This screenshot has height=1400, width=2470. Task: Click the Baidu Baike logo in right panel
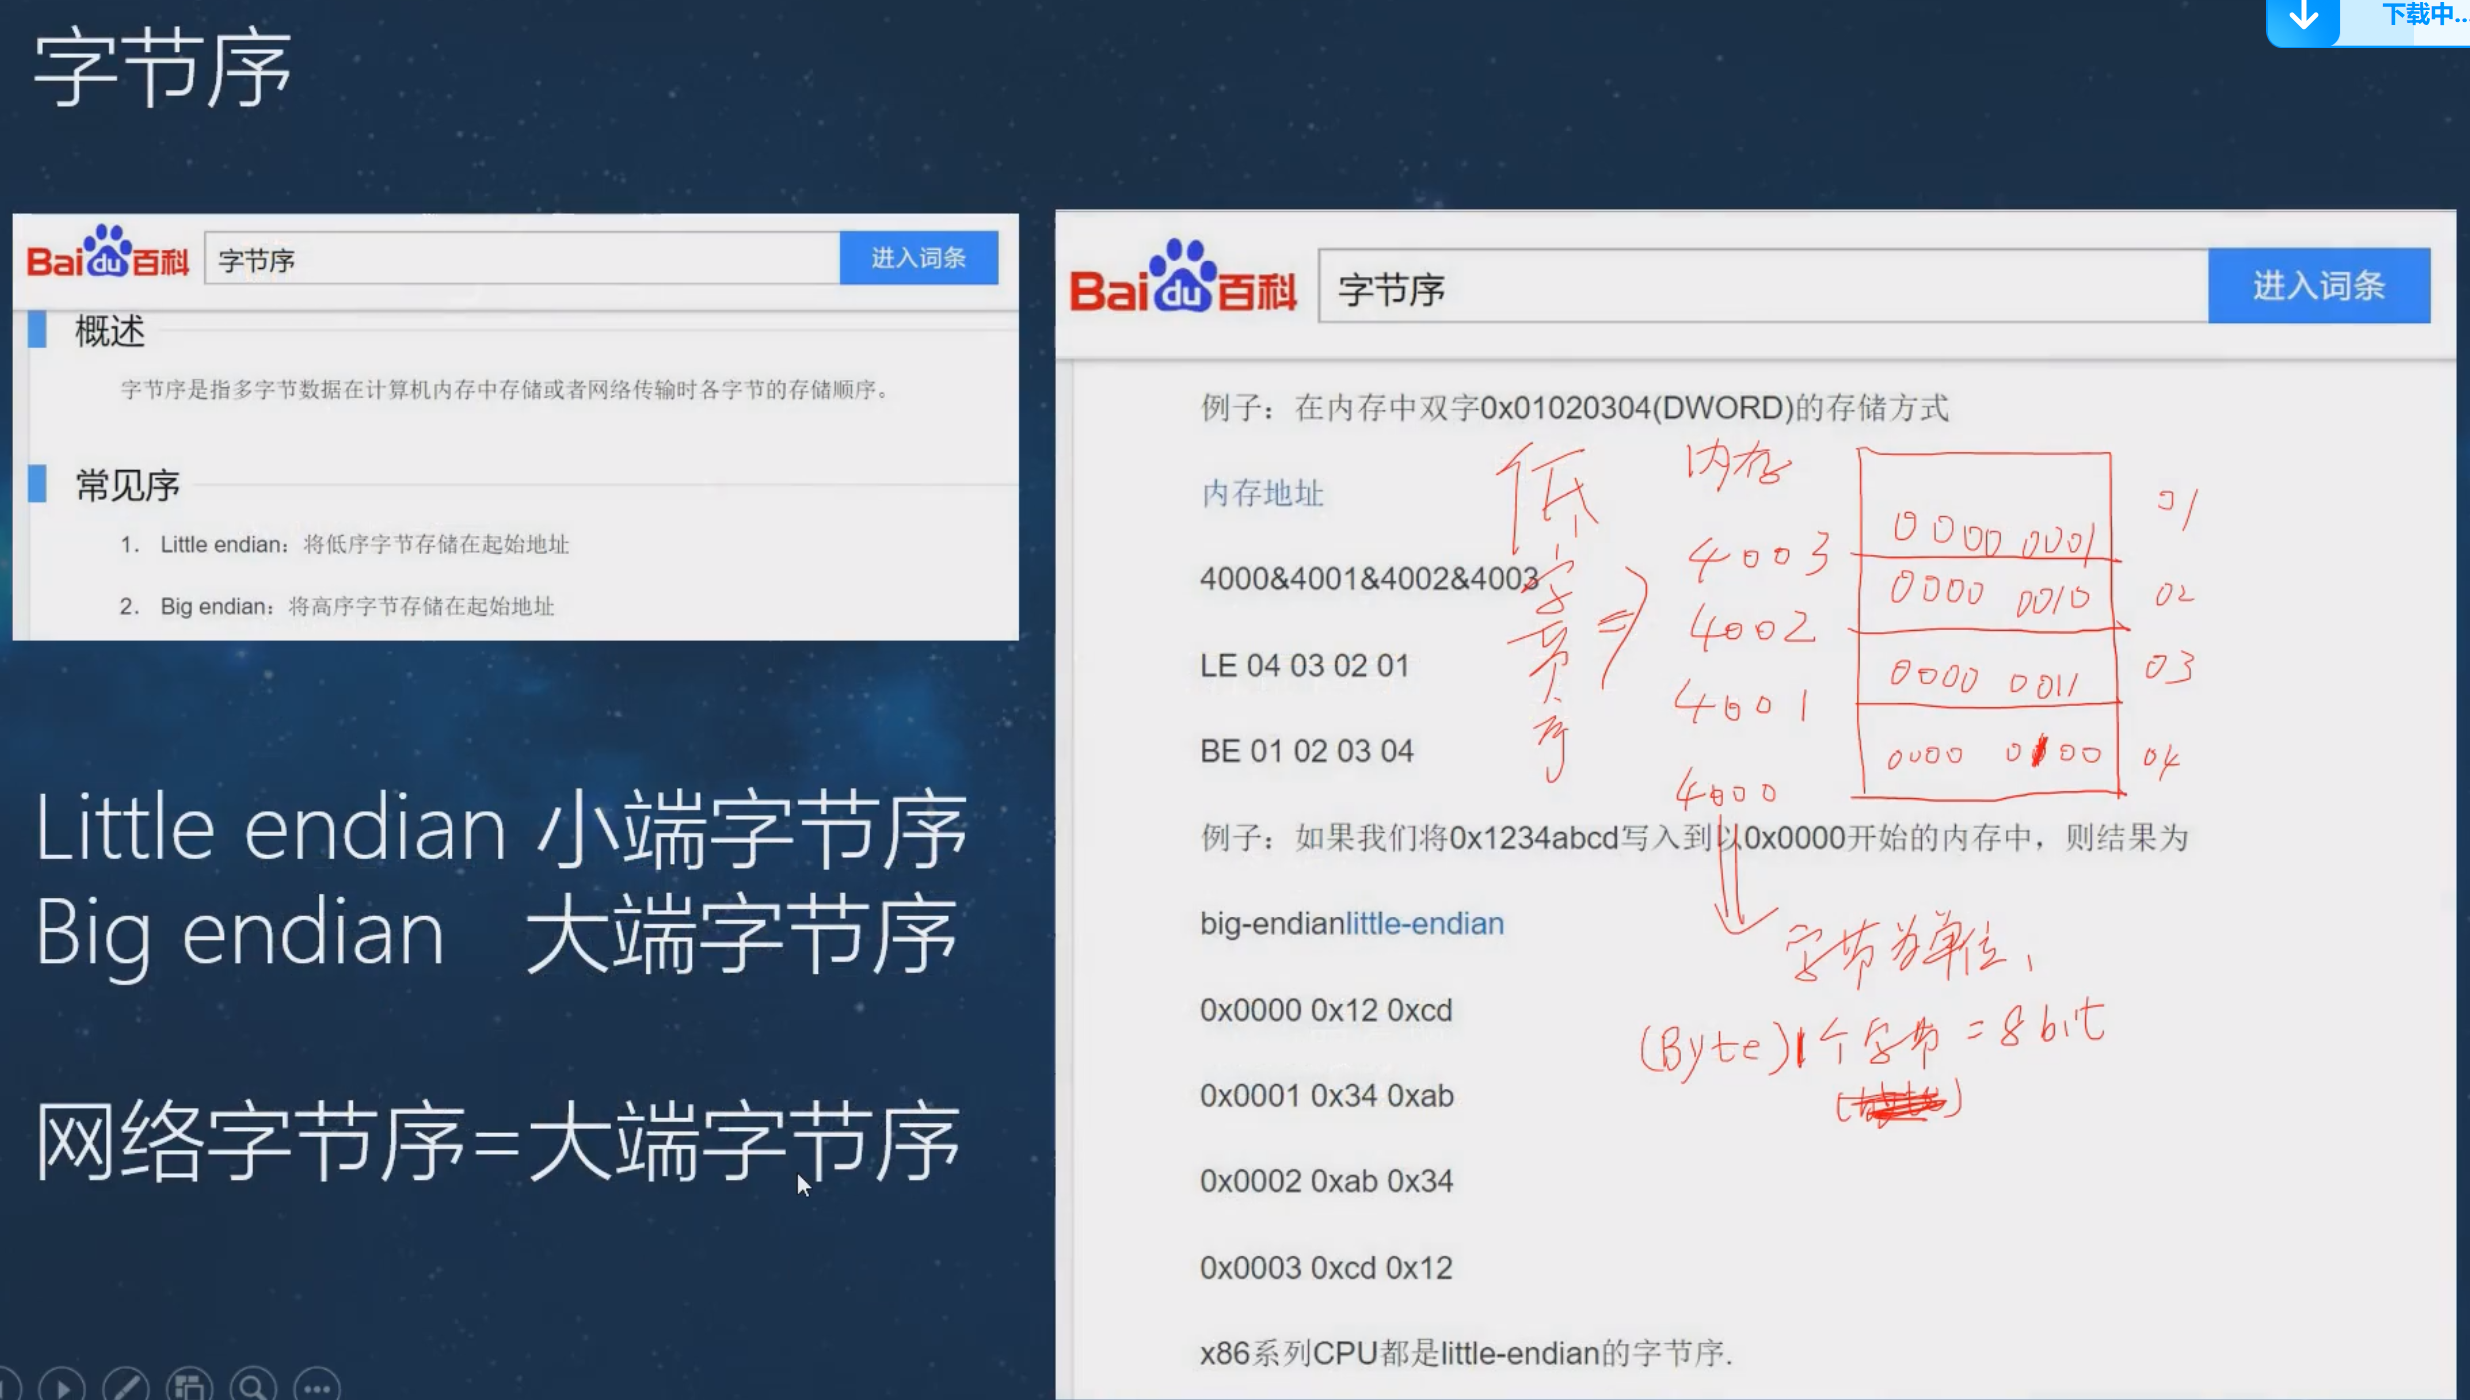tap(1183, 277)
